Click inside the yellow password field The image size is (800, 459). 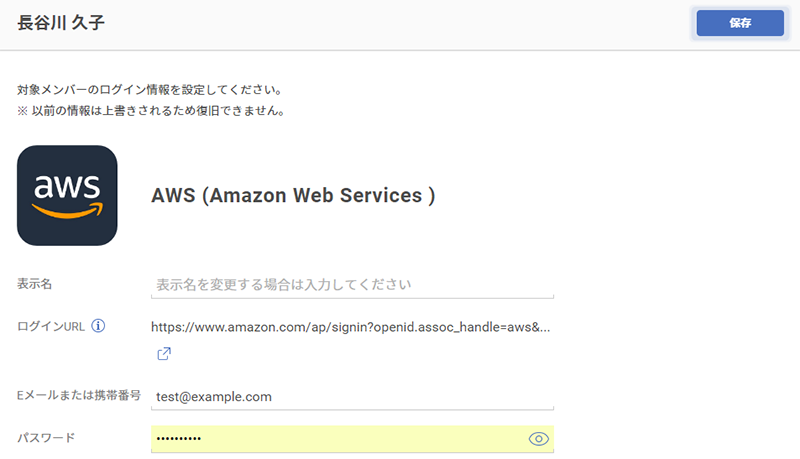tap(352, 439)
